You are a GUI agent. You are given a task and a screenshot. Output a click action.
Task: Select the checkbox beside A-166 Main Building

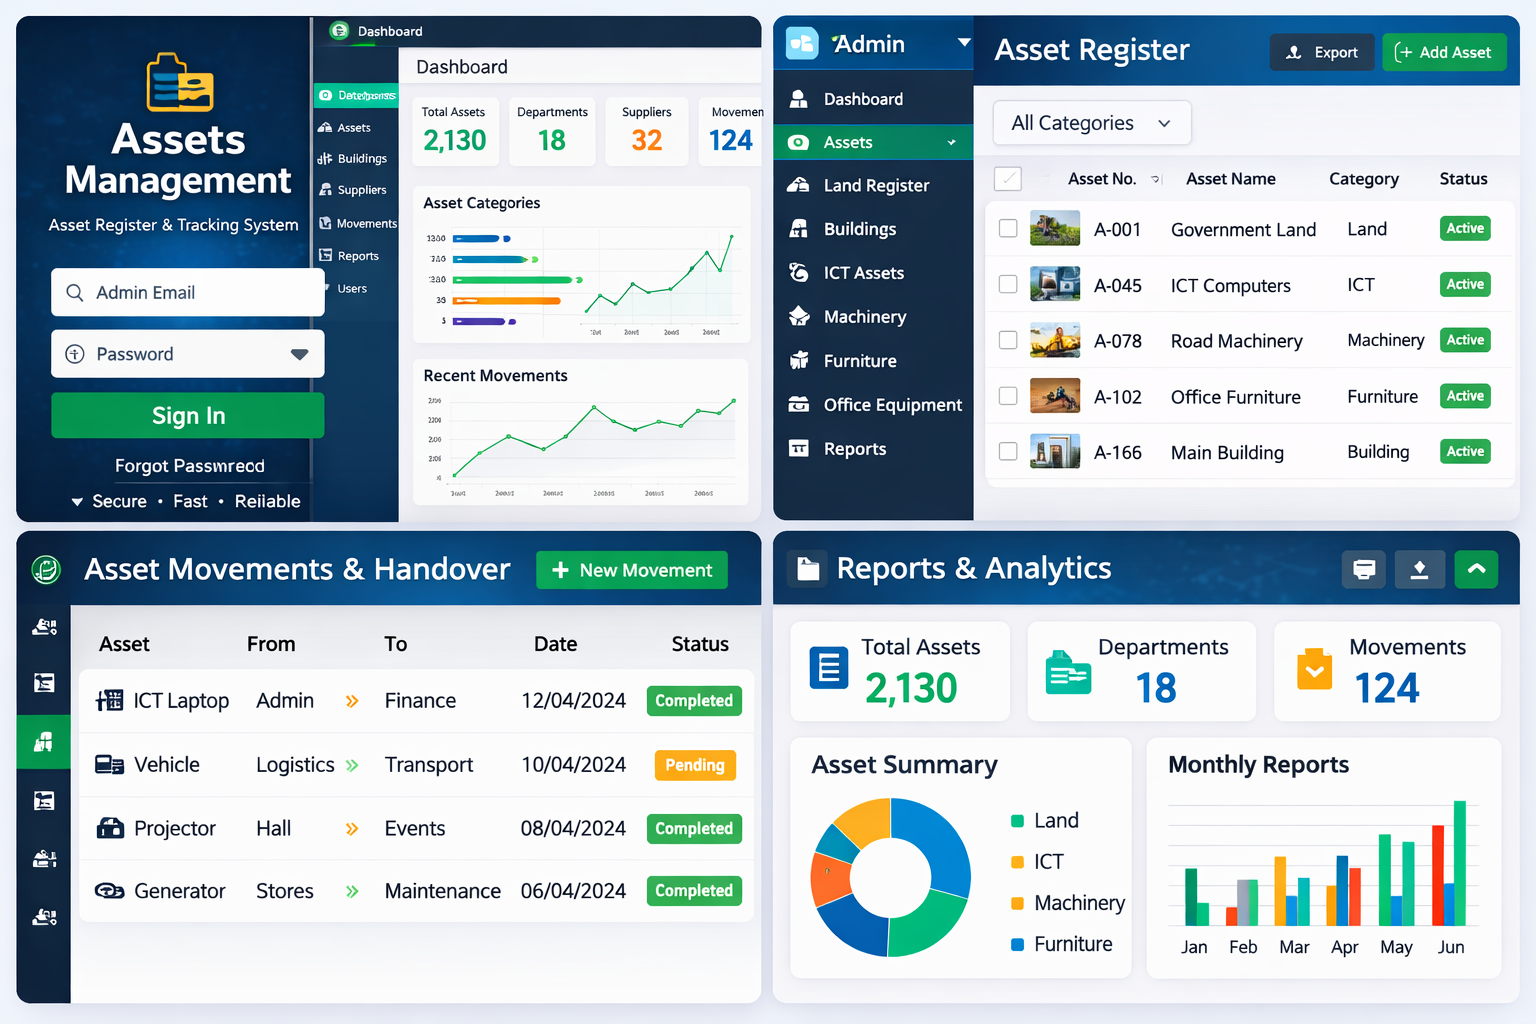(1008, 451)
